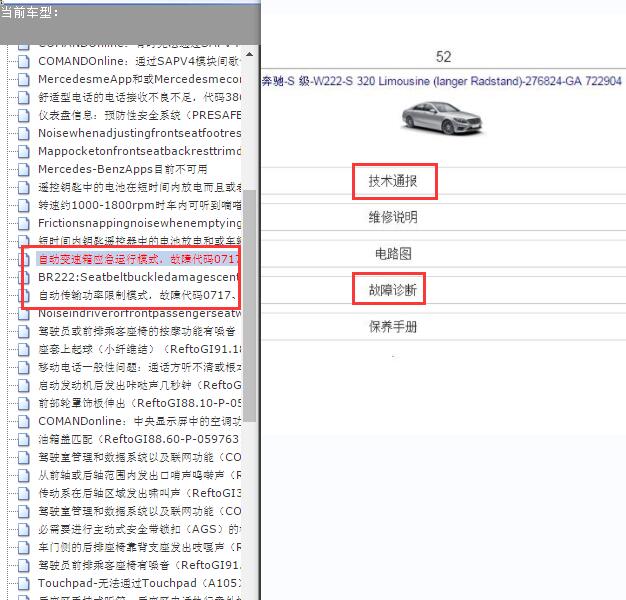Image resolution: width=626 pixels, height=600 pixels.
Task: Select the 仪表盘信息 PRESAFE entry
Action: pyautogui.click(x=139, y=115)
